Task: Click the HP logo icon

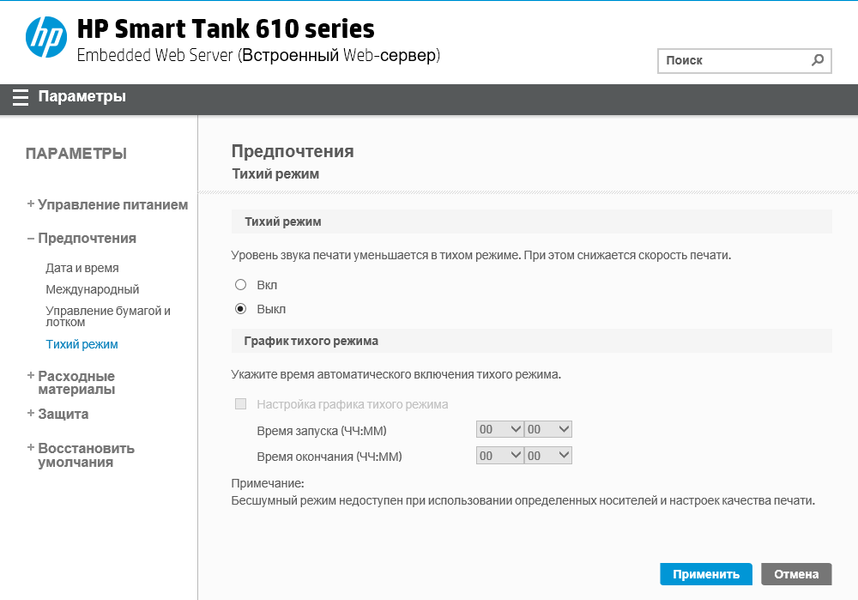Action: tap(45, 38)
